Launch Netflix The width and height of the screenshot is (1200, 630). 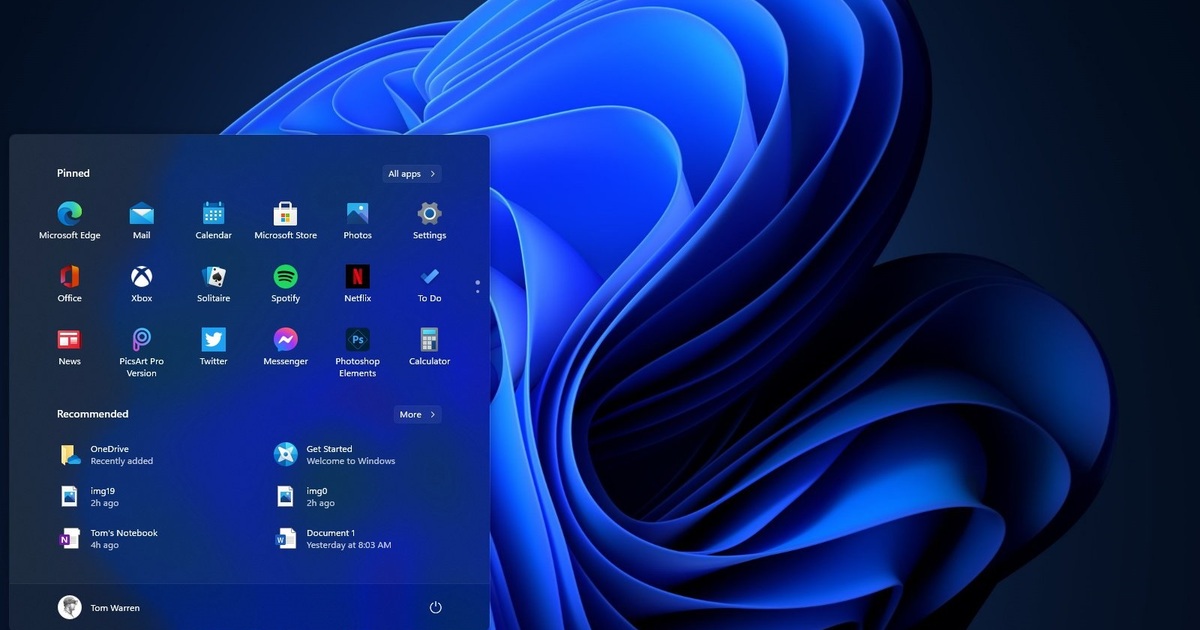[358, 284]
